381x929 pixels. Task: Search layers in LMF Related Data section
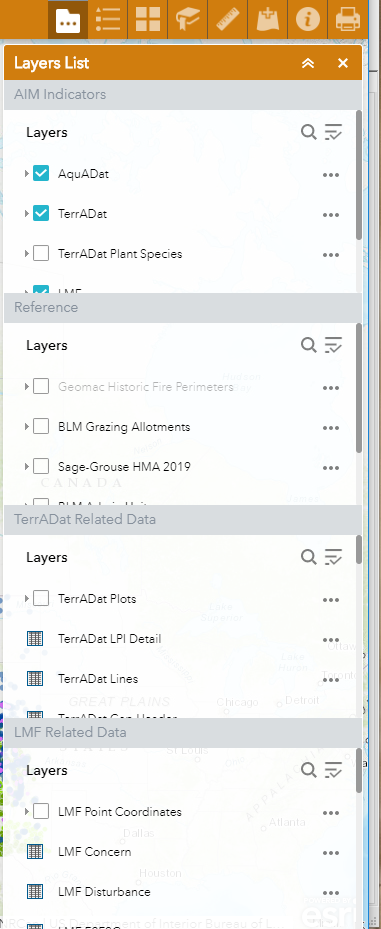click(x=309, y=770)
